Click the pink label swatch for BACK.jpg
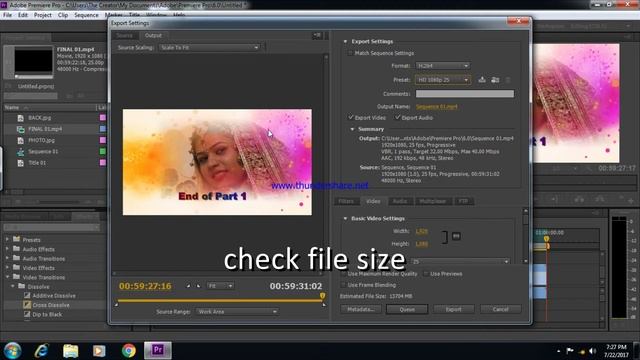 click(102, 118)
